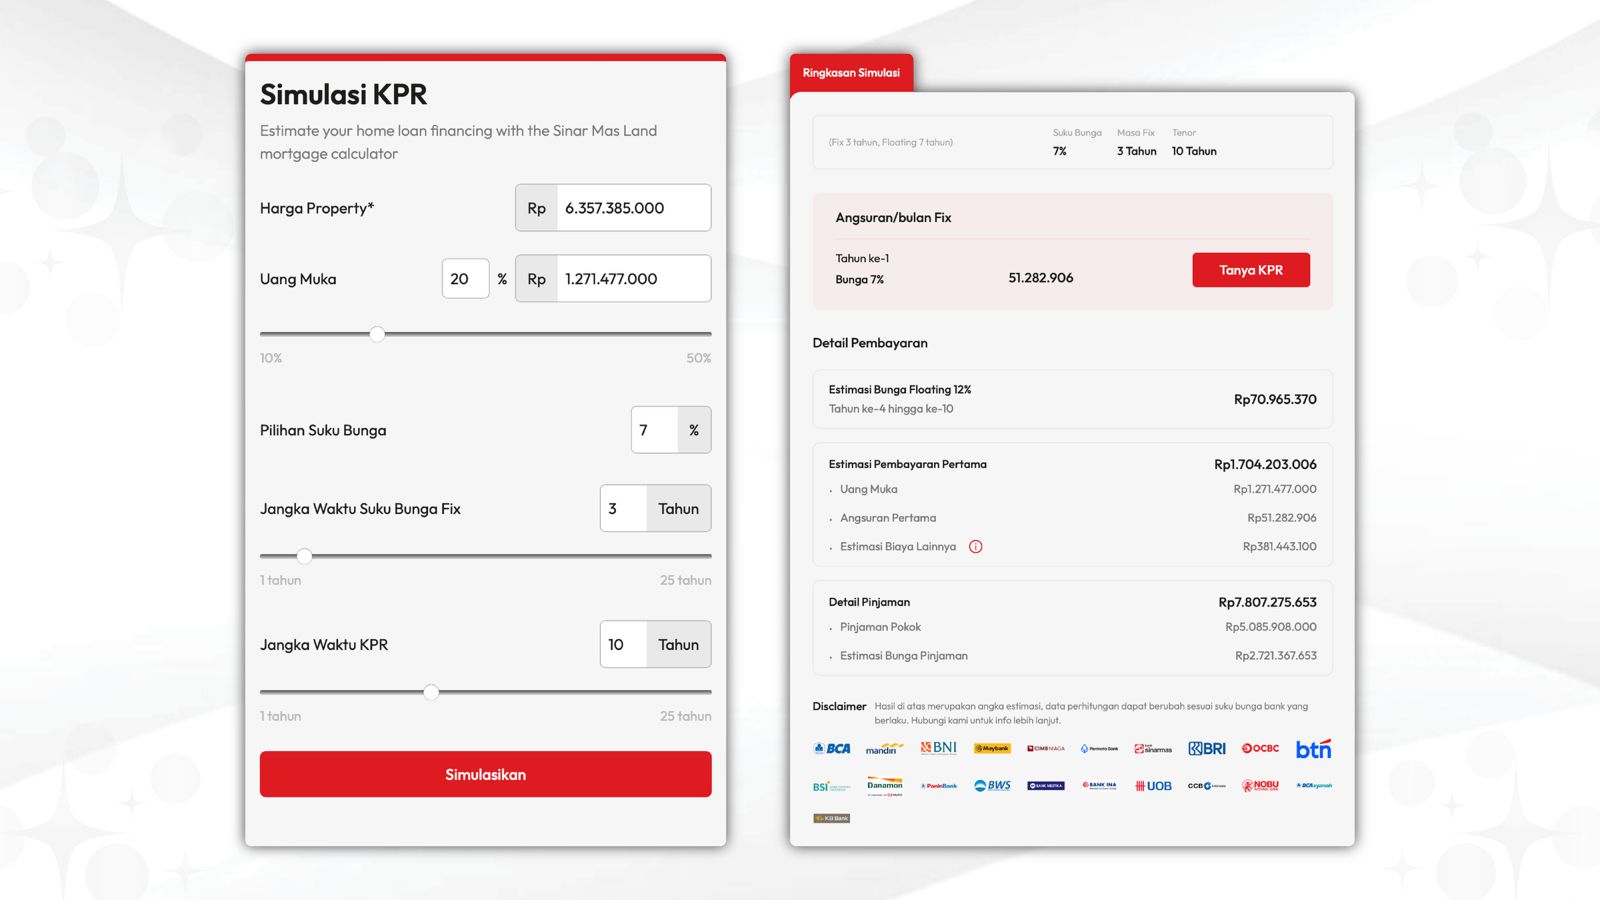Click the Jangka Waktu KPR slider handle
This screenshot has width=1600, height=900.
[x=431, y=692]
